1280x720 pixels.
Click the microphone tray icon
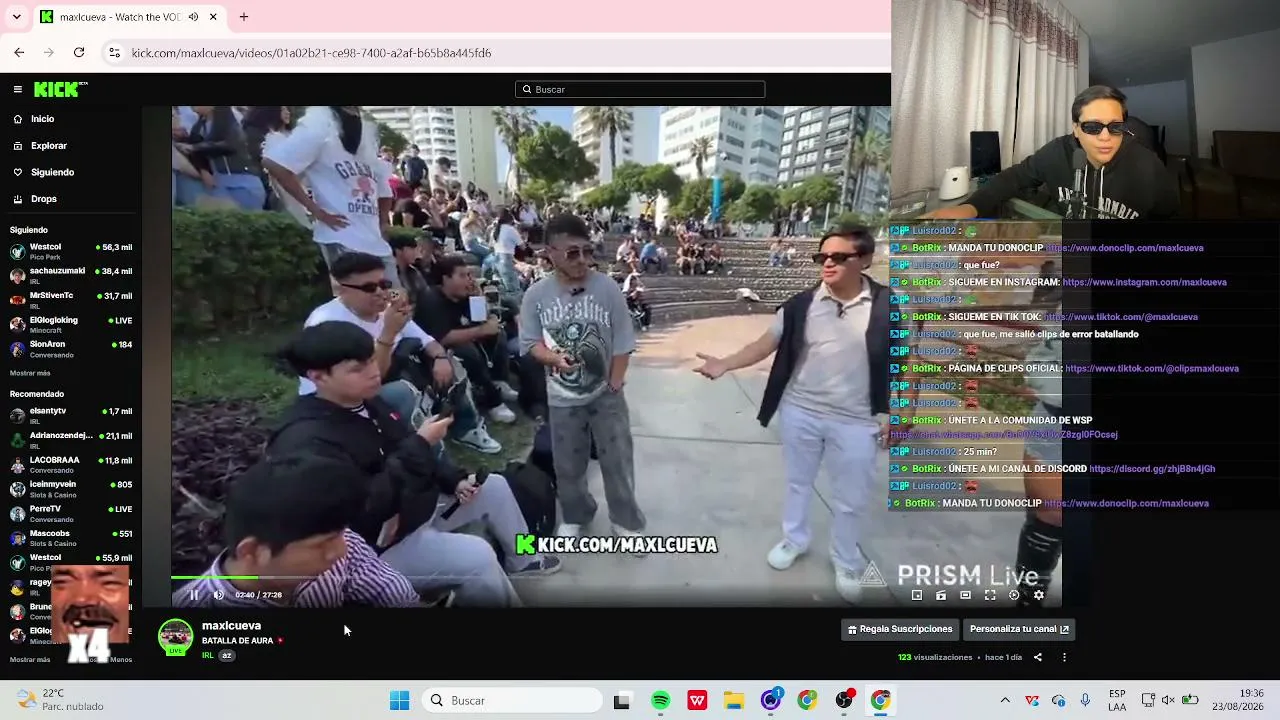point(1085,700)
